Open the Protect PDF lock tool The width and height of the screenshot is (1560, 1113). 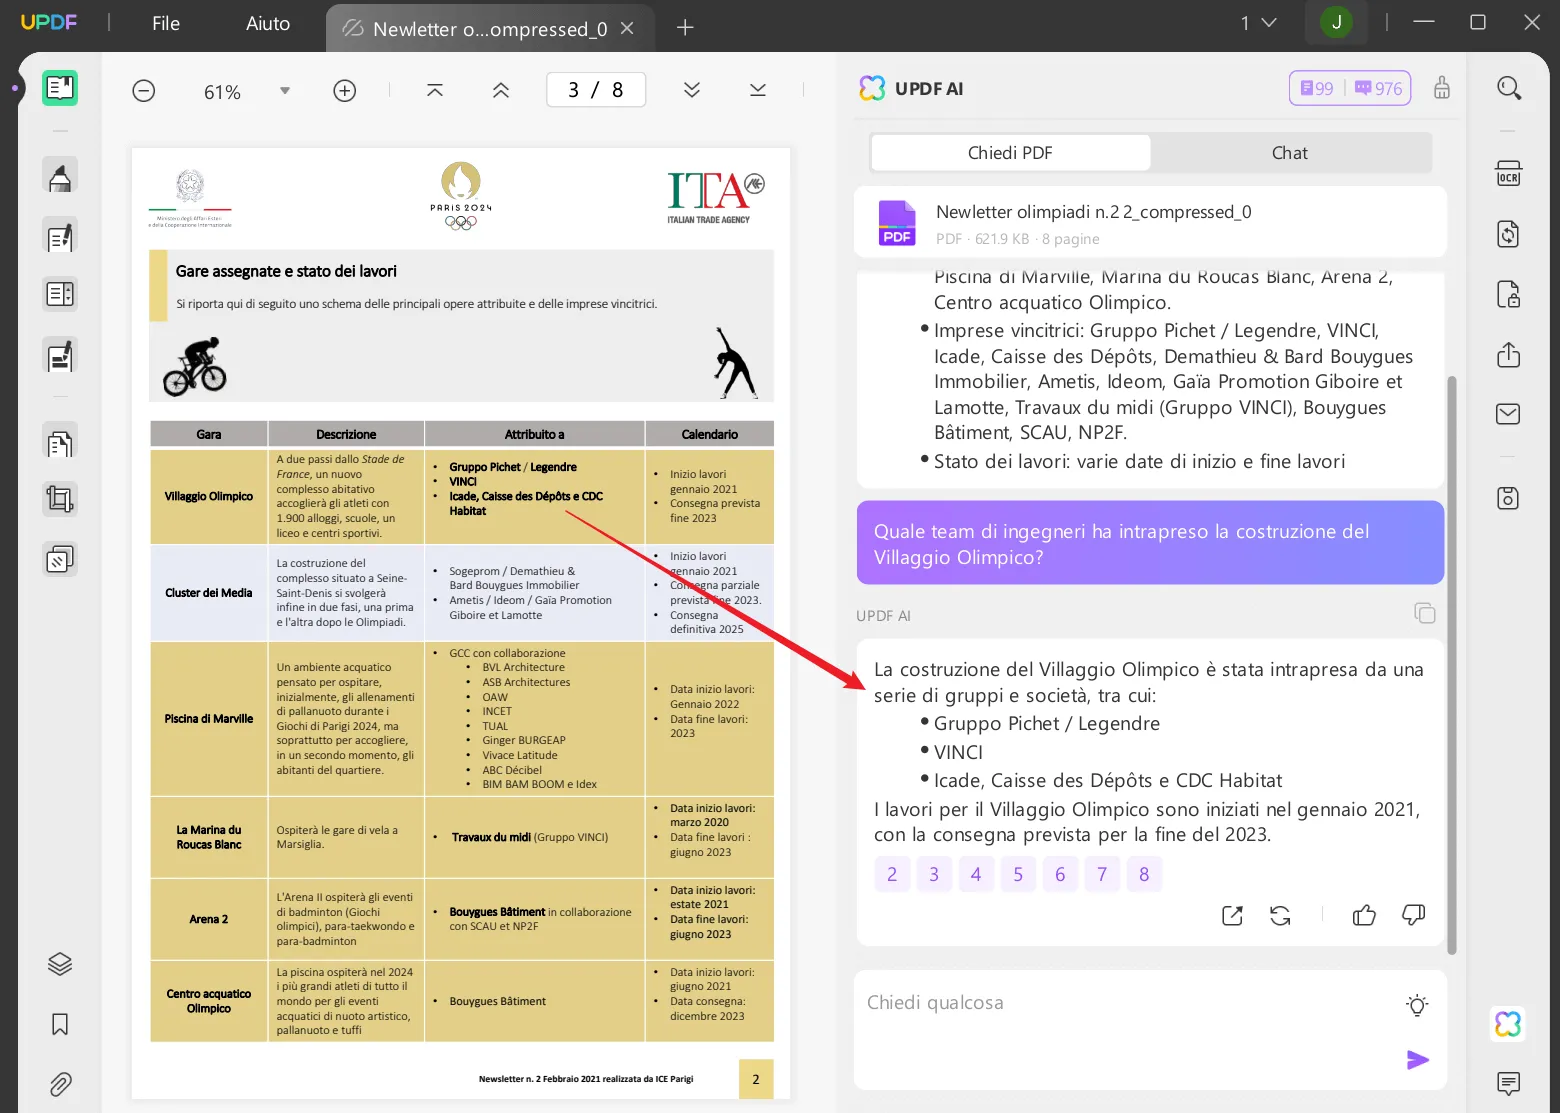coord(1508,294)
